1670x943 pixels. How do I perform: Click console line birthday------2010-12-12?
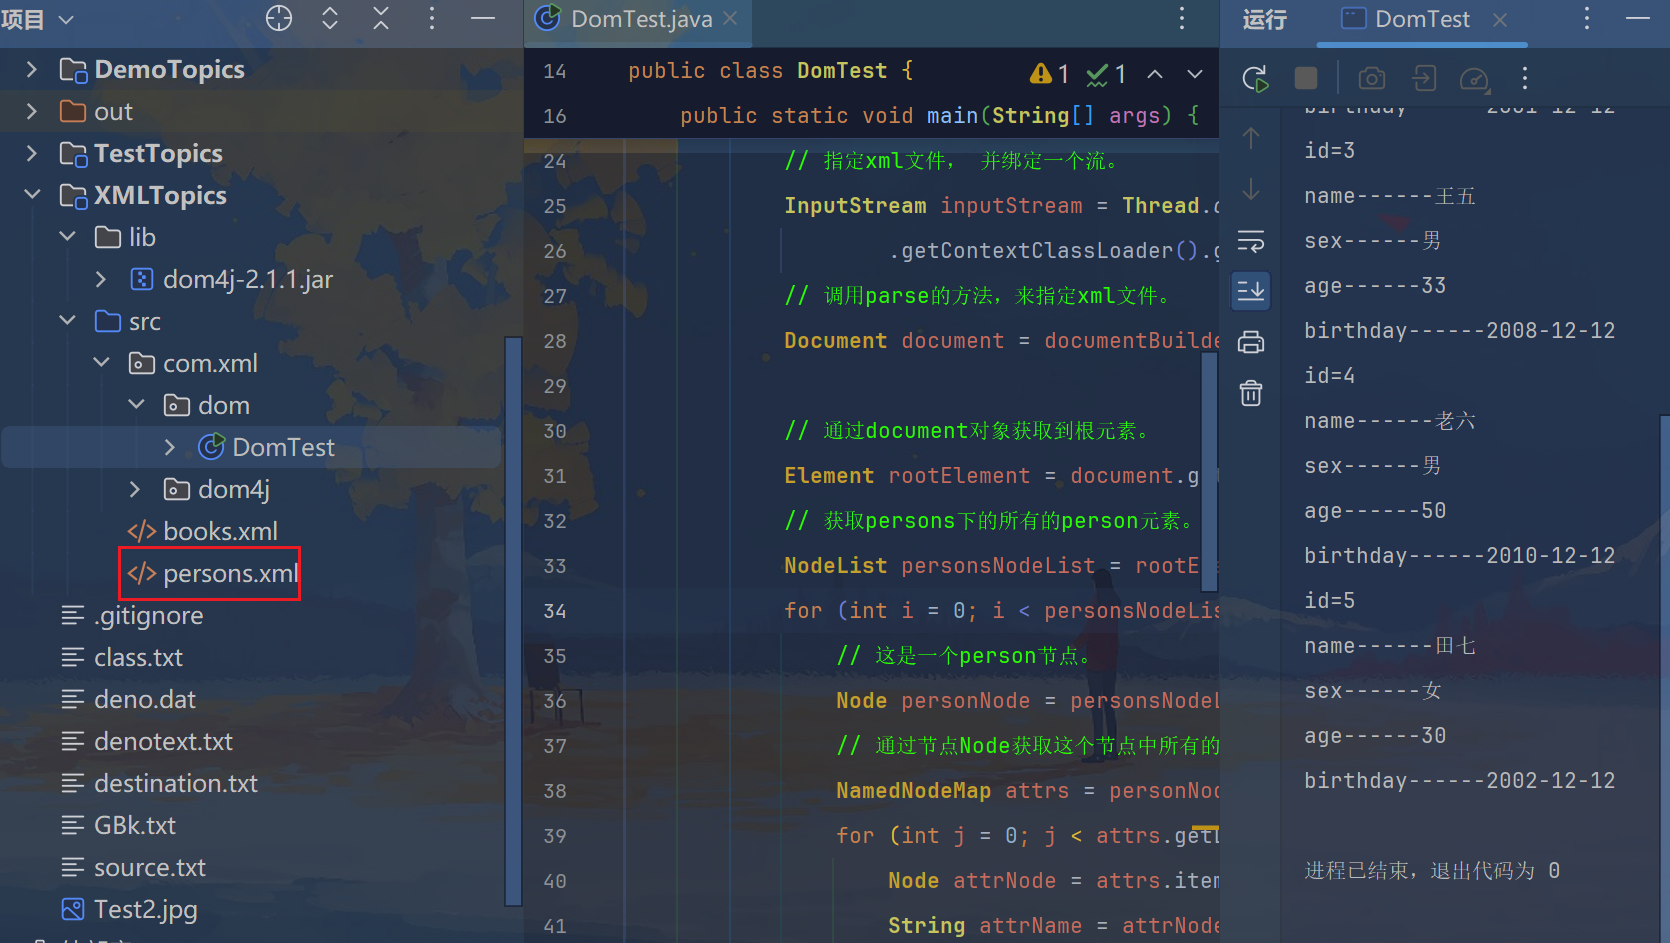pyautogui.click(x=1459, y=556)
